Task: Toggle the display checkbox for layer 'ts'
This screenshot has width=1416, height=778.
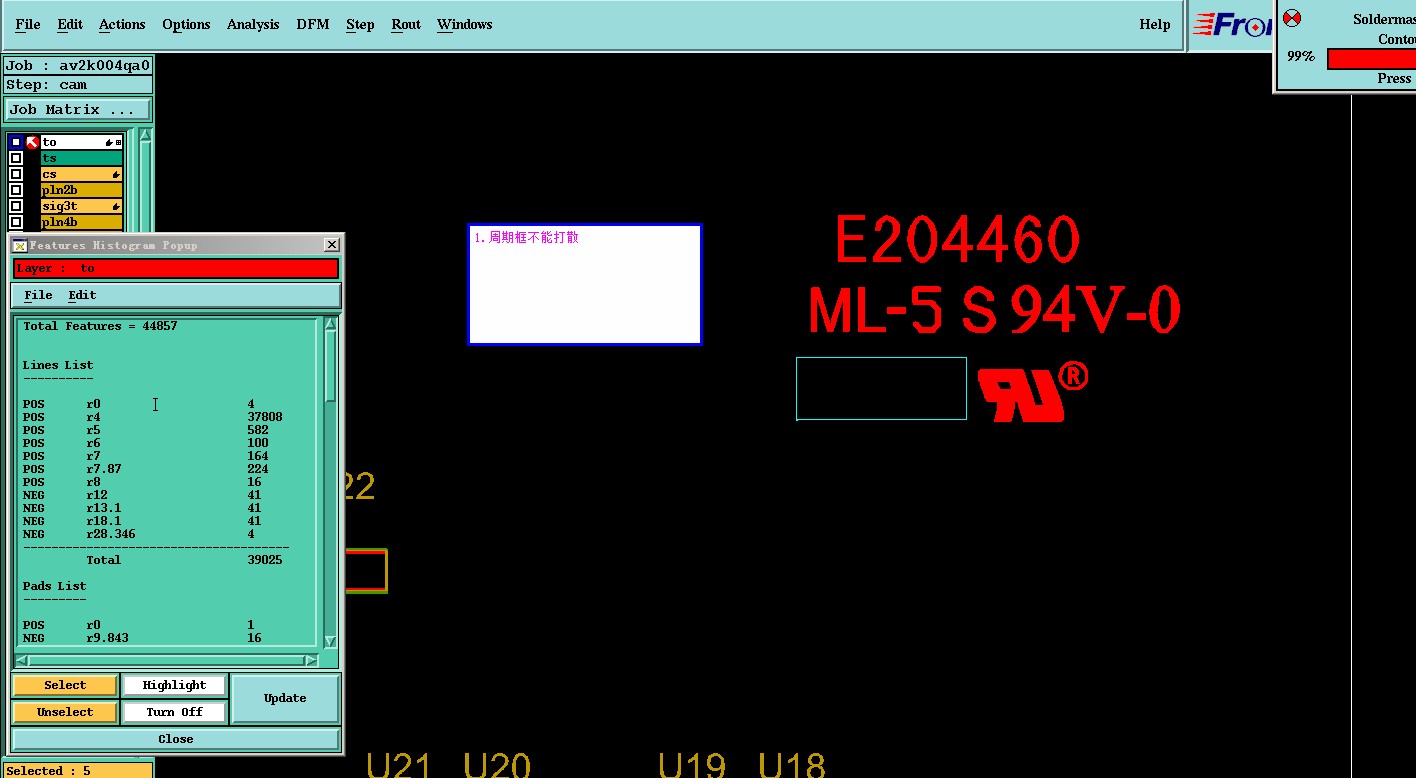Action: tap(16, 158)
